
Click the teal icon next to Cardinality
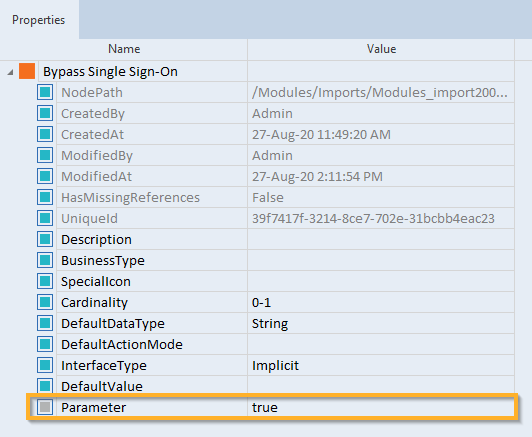tap(45, 302)
